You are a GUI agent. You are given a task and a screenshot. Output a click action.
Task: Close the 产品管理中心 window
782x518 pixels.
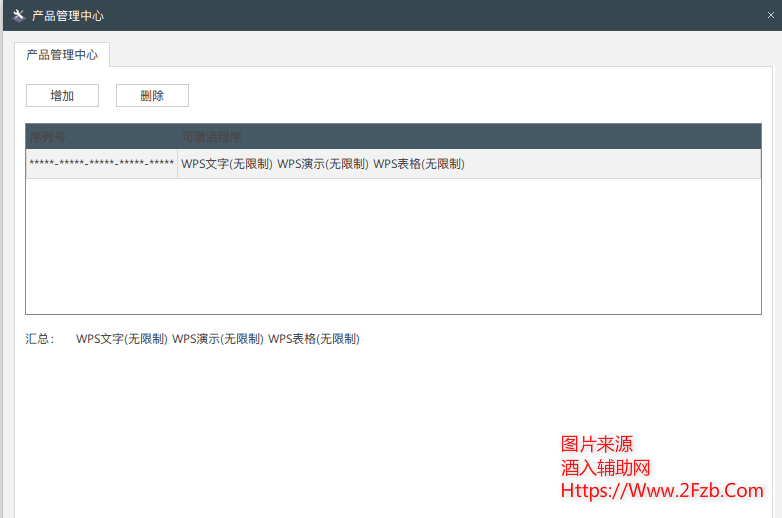pos(771,15)
